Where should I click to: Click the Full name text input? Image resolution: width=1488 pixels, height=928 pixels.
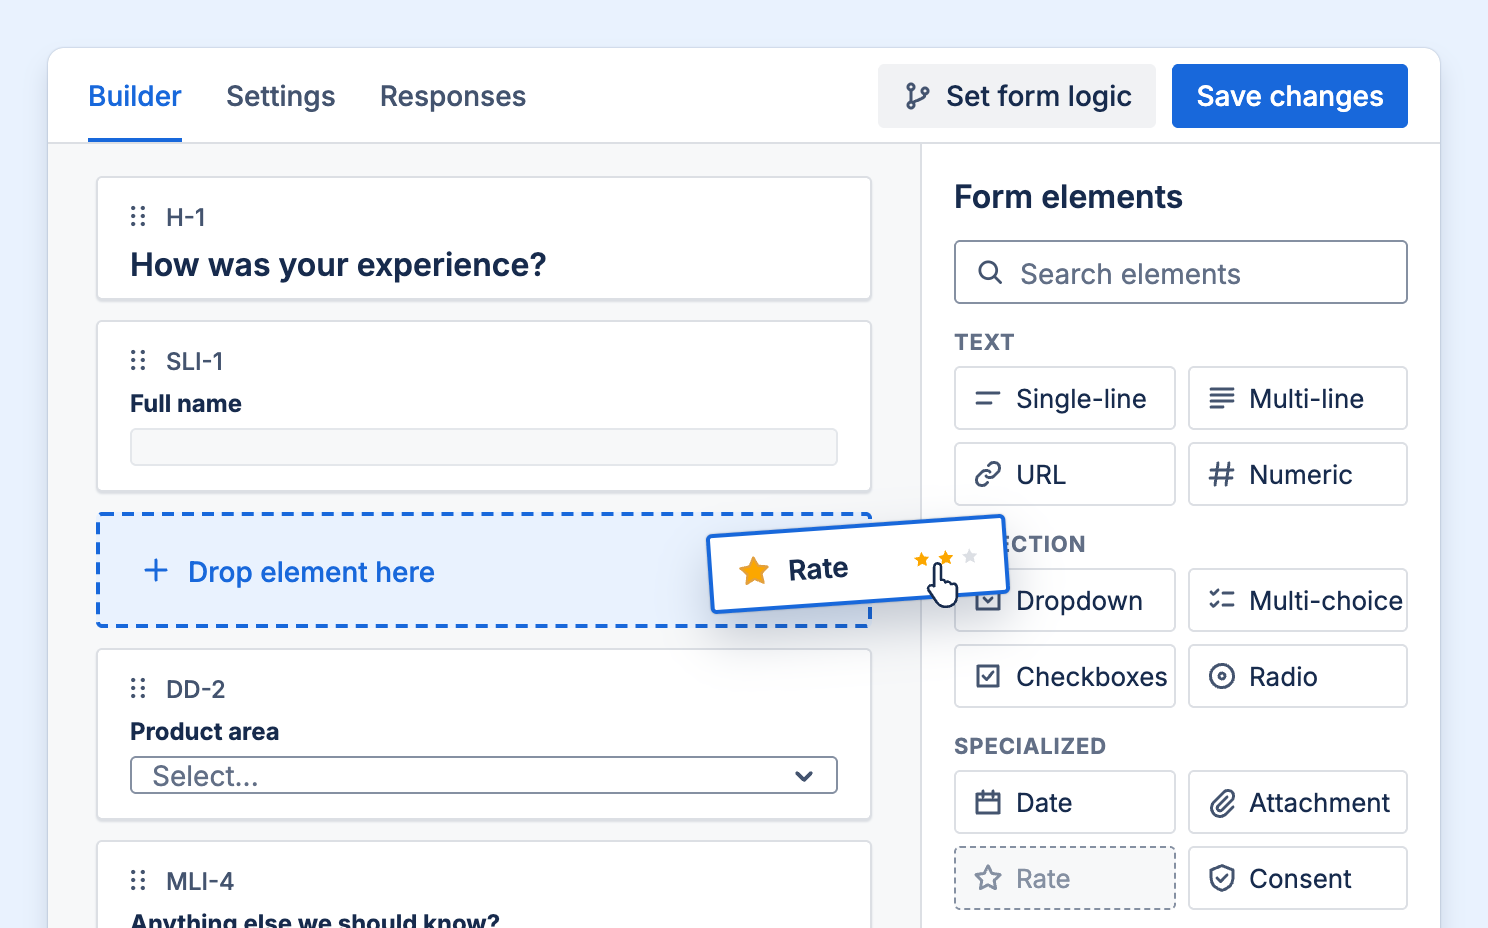(484, 447)
